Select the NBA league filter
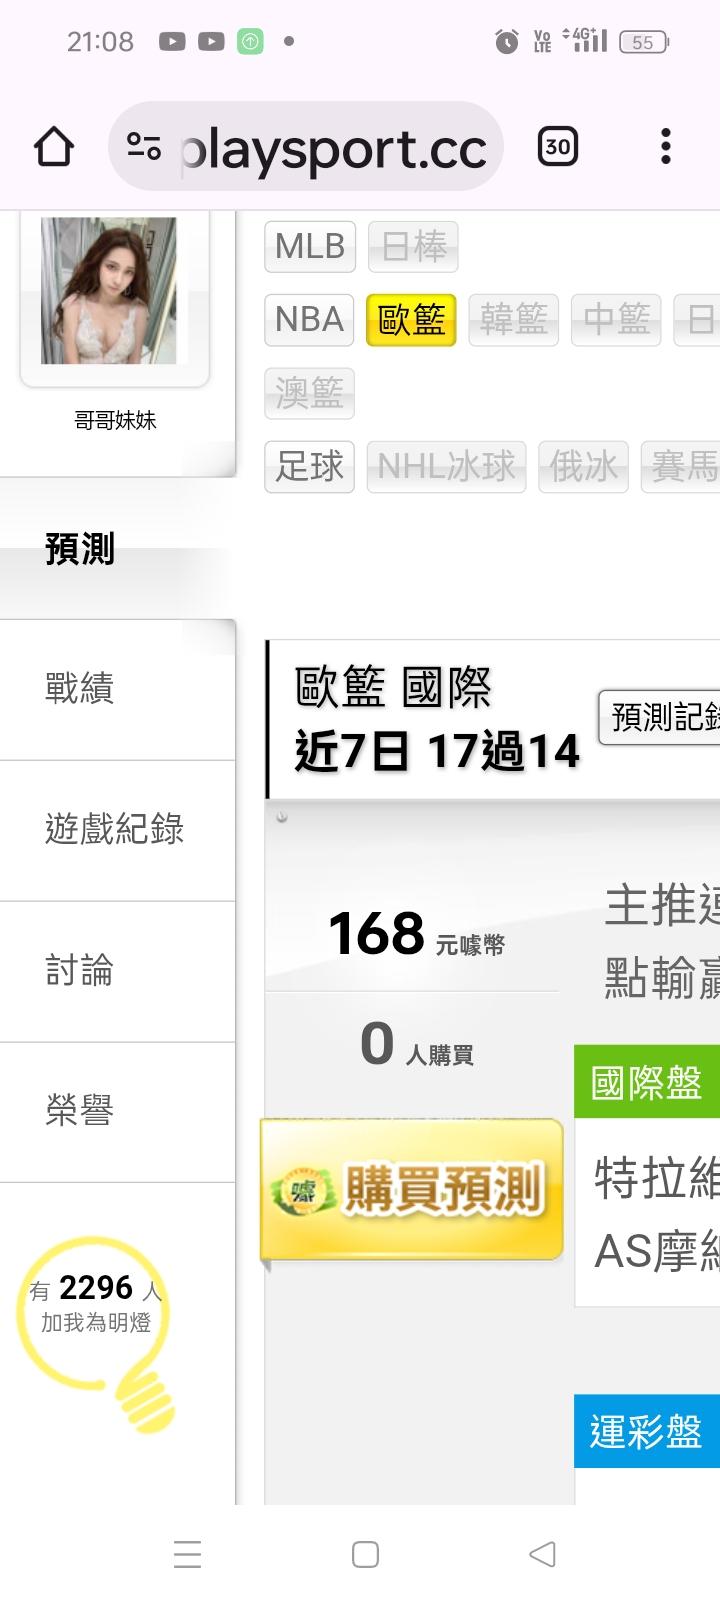Viewport: 720px width, 1604px height. (x=309, y=319)
